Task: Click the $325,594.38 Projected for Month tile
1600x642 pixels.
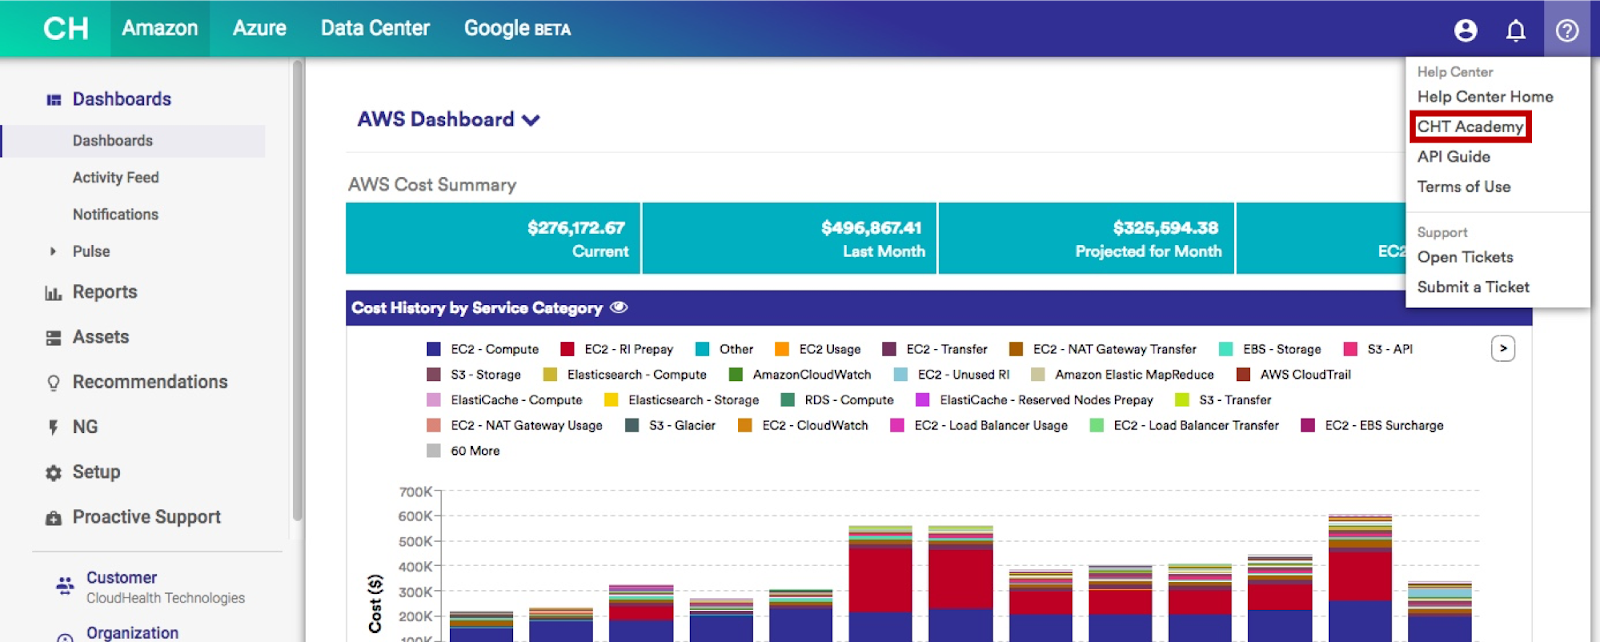Action: pos(1087,238)
